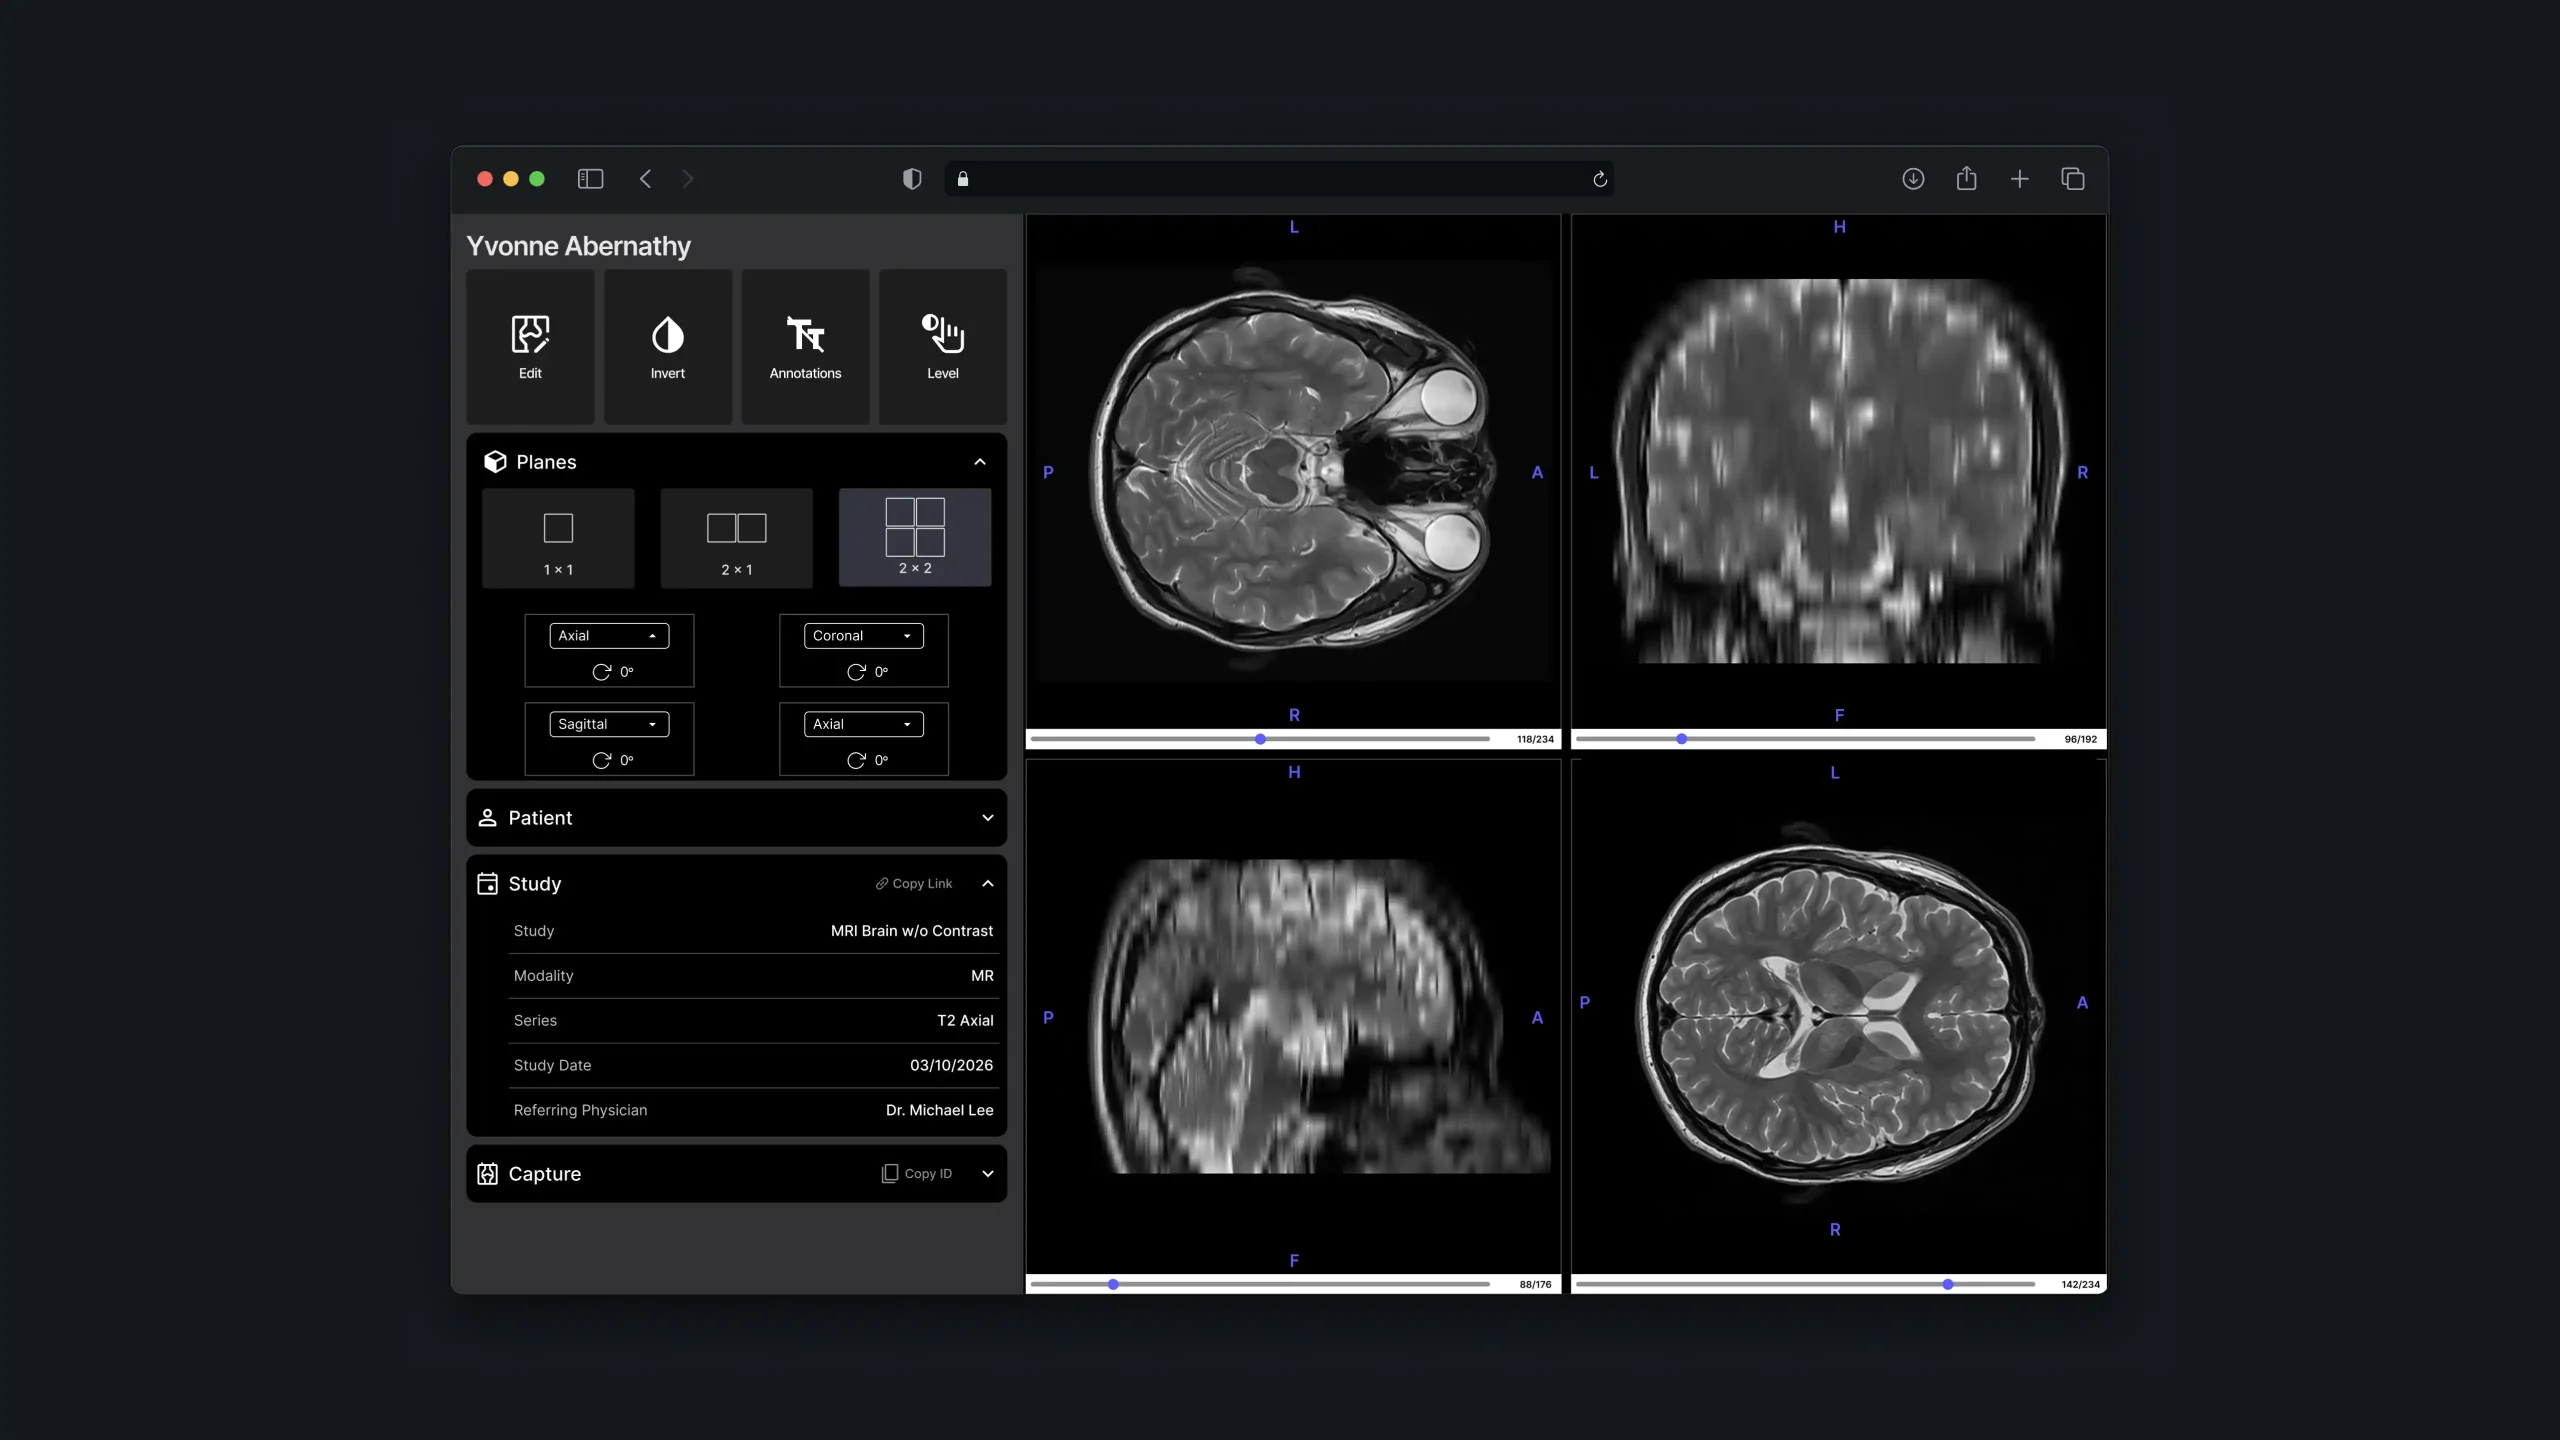Click the '03/10/2026' study date
The image size is (2560, 1440).
pyautogui.click(x=951, y=1065)
